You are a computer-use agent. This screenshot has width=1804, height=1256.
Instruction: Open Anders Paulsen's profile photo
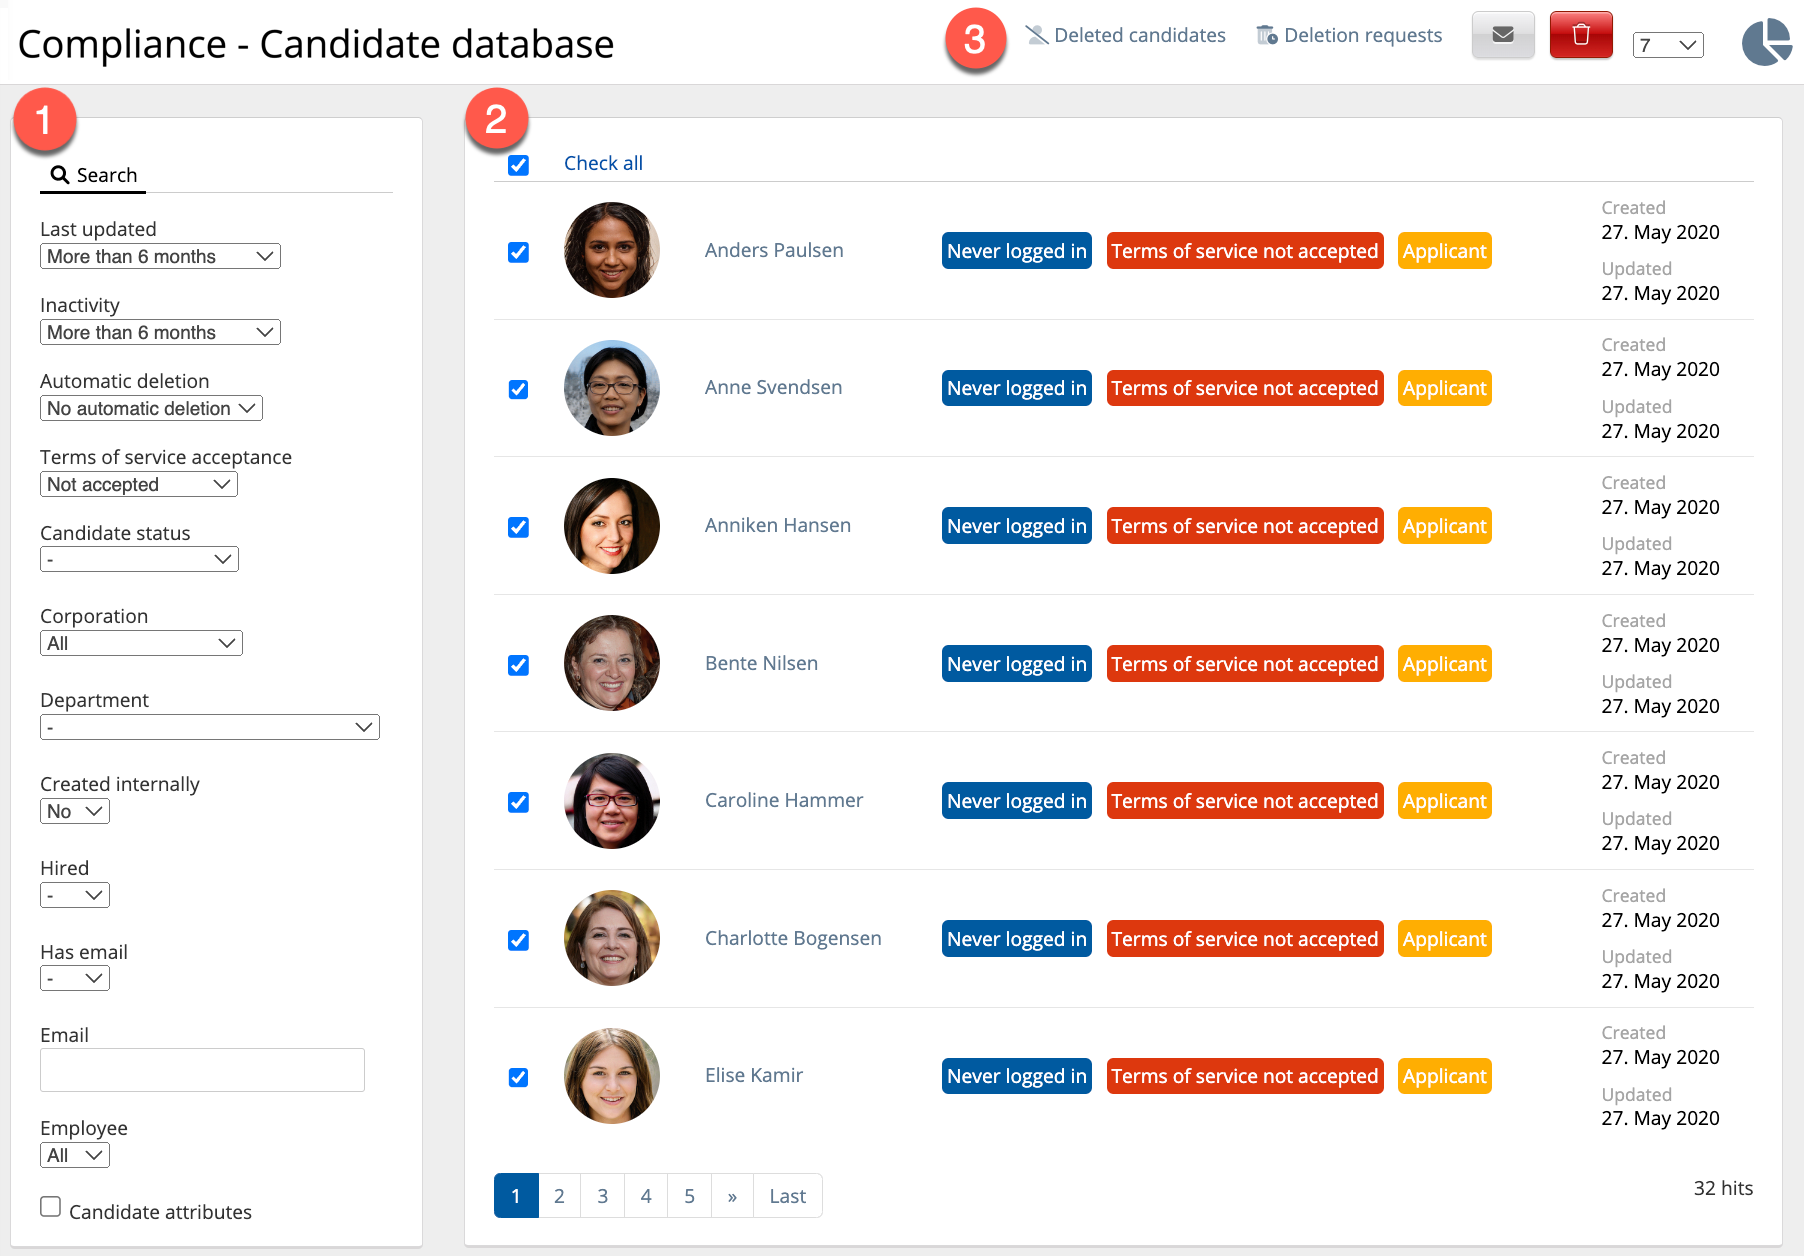pos(612,250)
